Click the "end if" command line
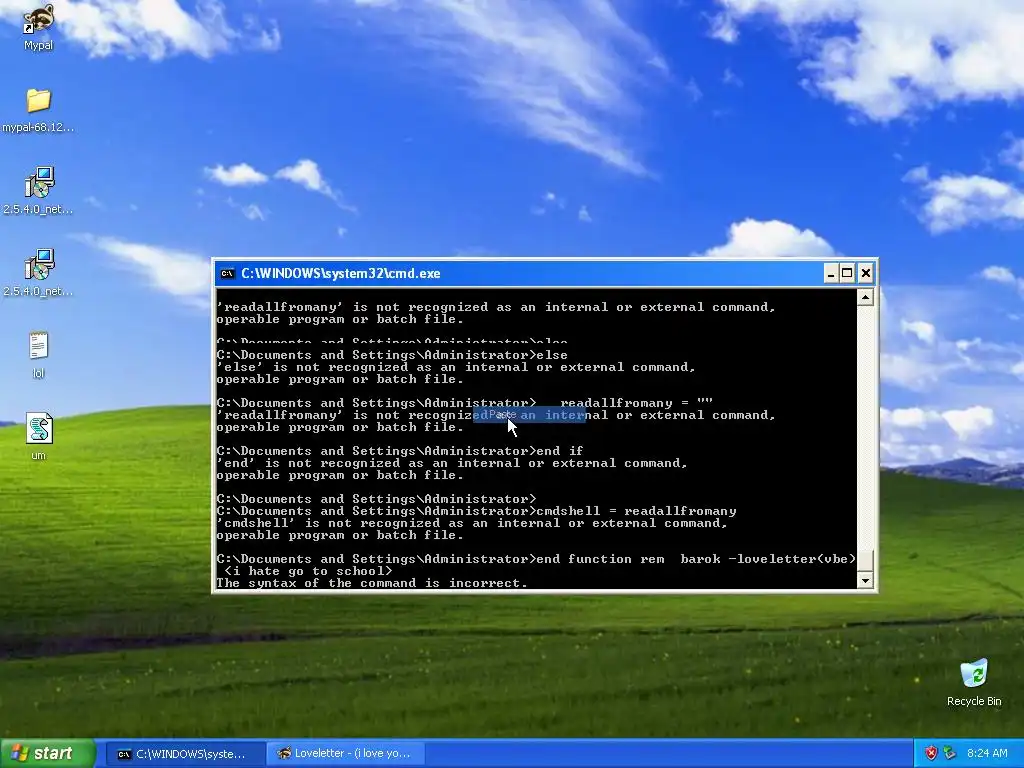The width and height of the screenshot is (1024, 768). [400, 451]
